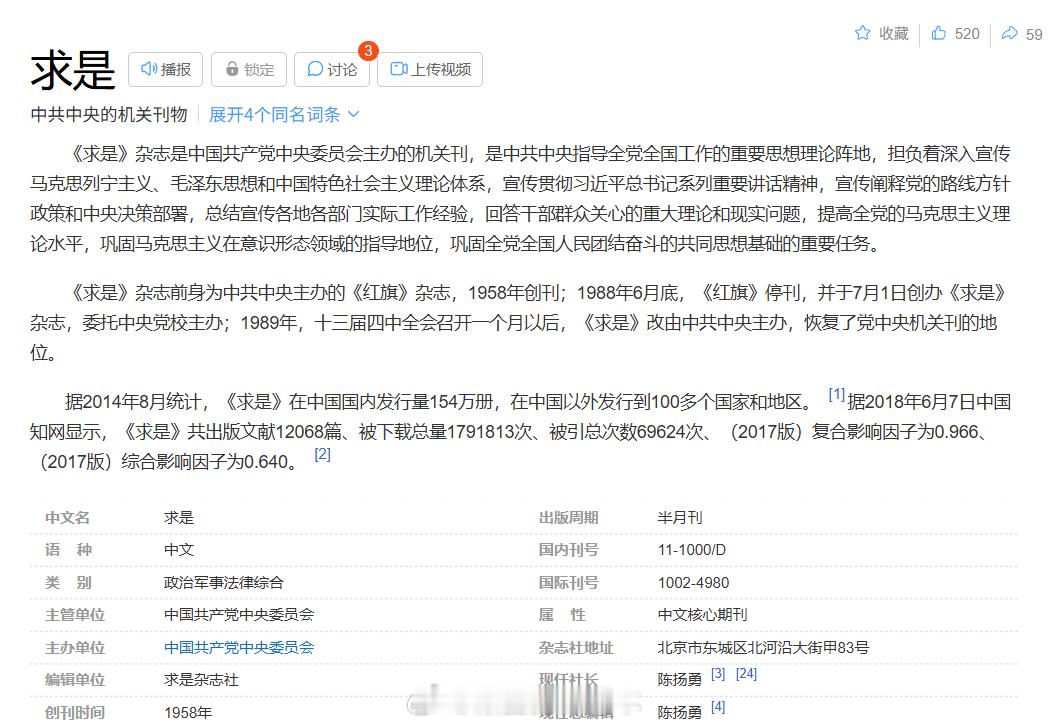Viewport: 1050px width, 726px height.
Task: Click the thumbs-up like icon
Action: tap(939, 33)
